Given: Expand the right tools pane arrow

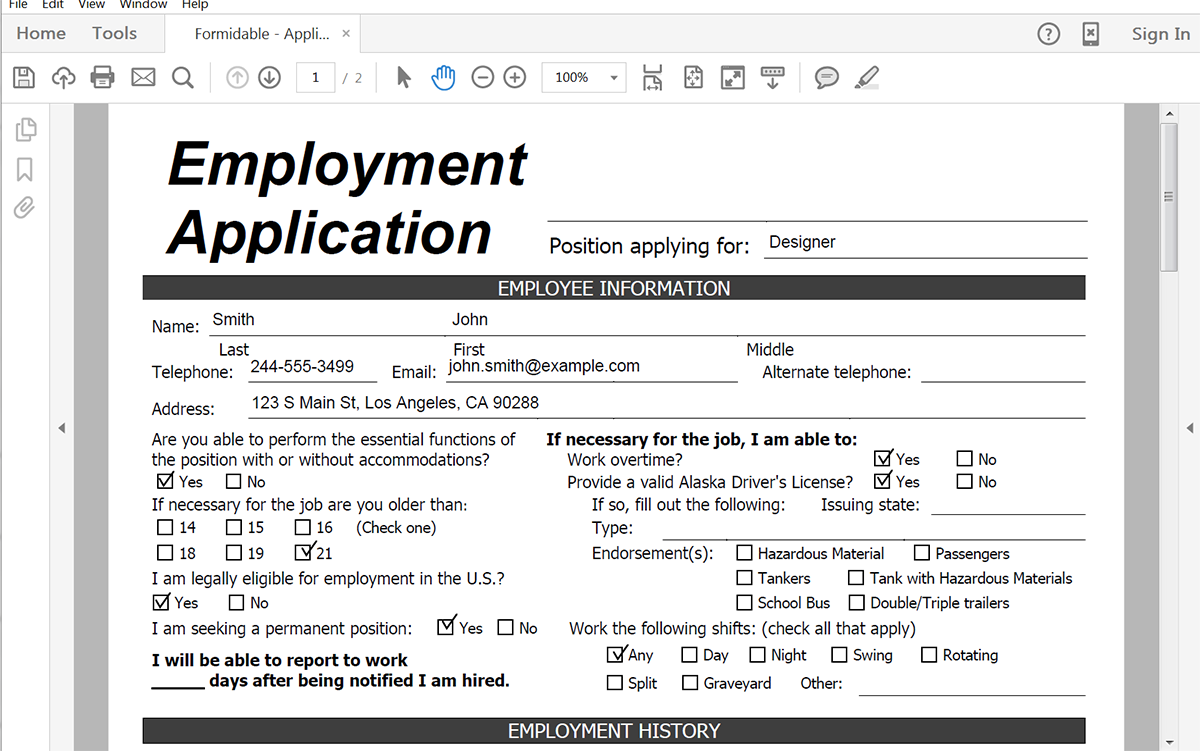Looking at the screenshot, I should point(1190,428).
